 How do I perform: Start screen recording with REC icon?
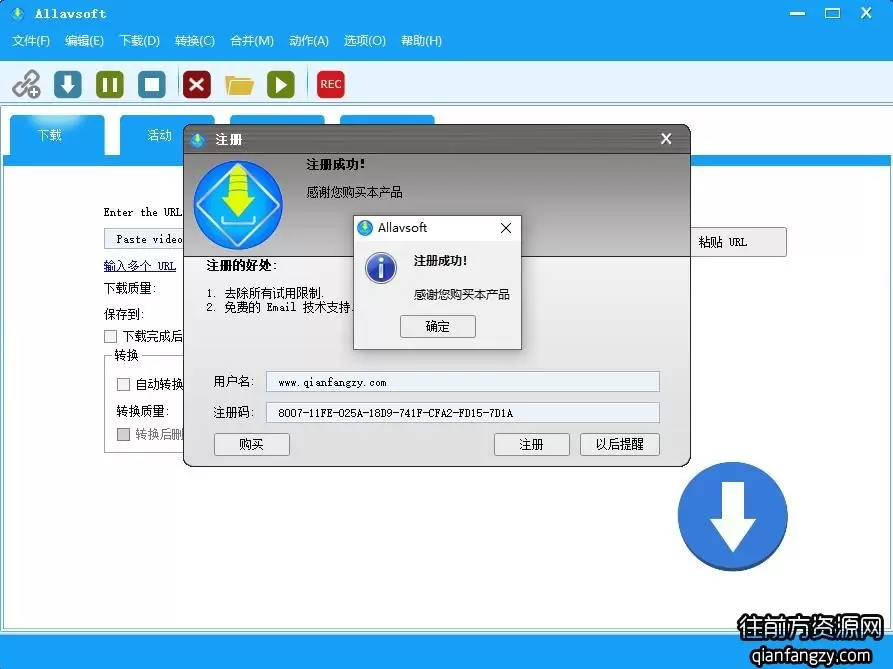coord(330,84)
